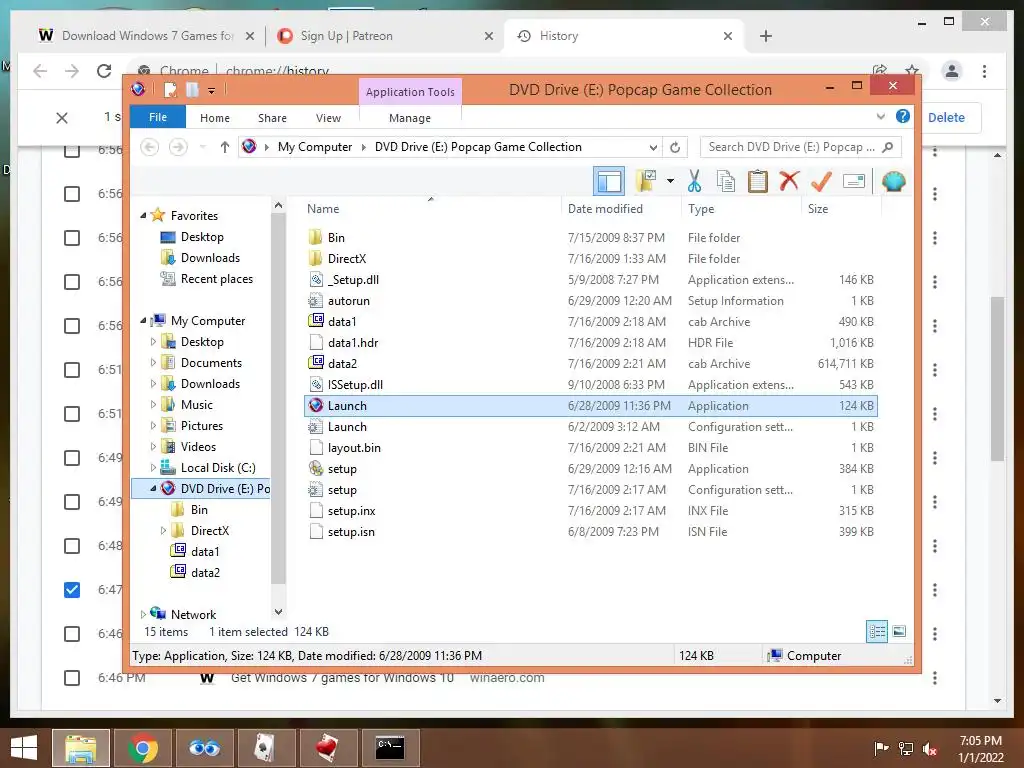Switch to Details view icon
The width and height of the screenshot is (1024, 768).
(x=877, y=632)
